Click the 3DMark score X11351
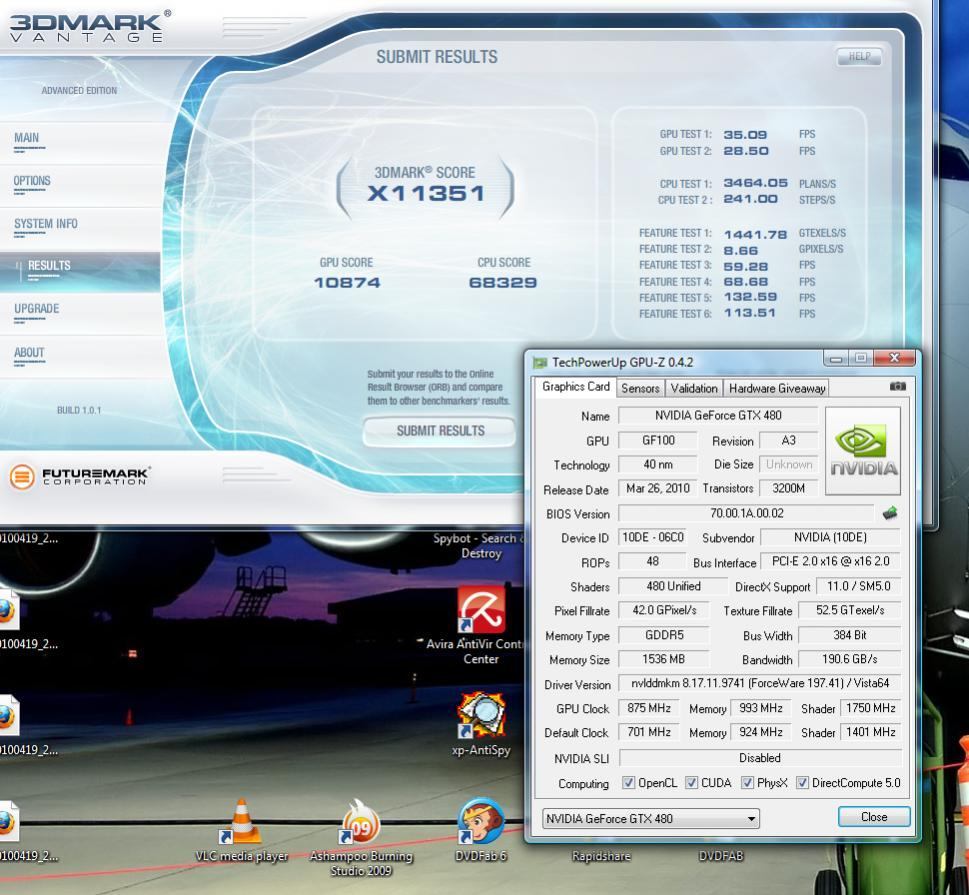The height and width of the screenshot is (895, 969). (x=426, y=193)
